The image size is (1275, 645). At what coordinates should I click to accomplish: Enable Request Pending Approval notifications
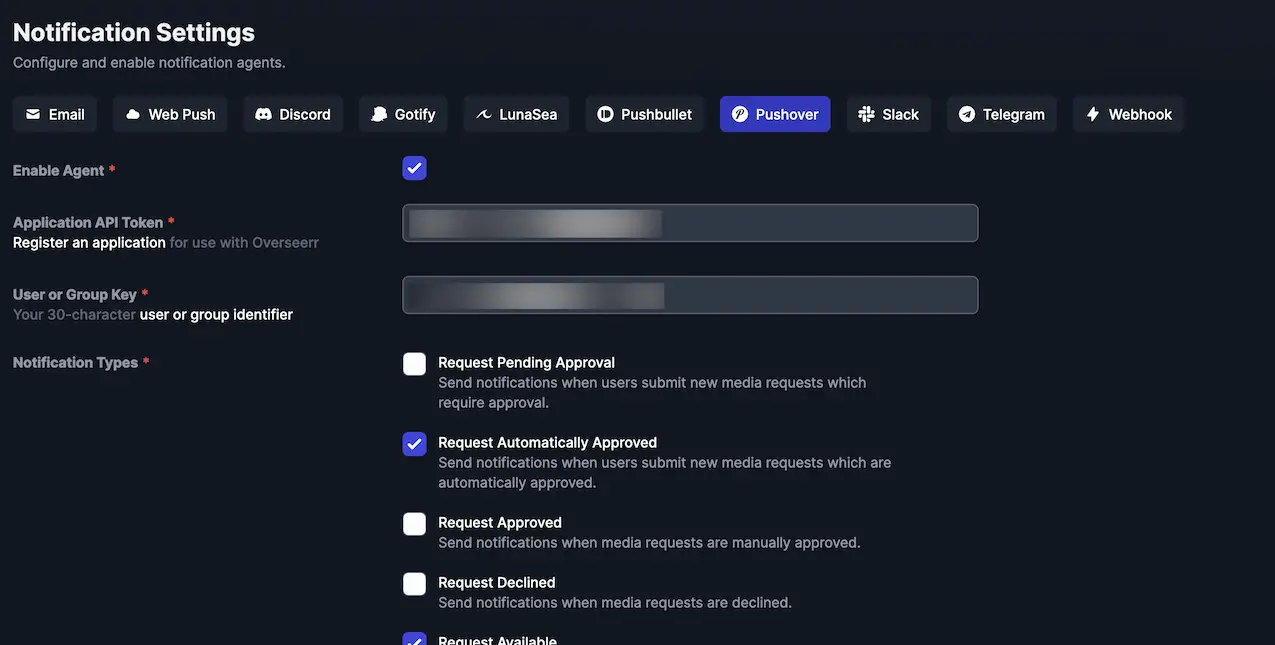(415, 364)
